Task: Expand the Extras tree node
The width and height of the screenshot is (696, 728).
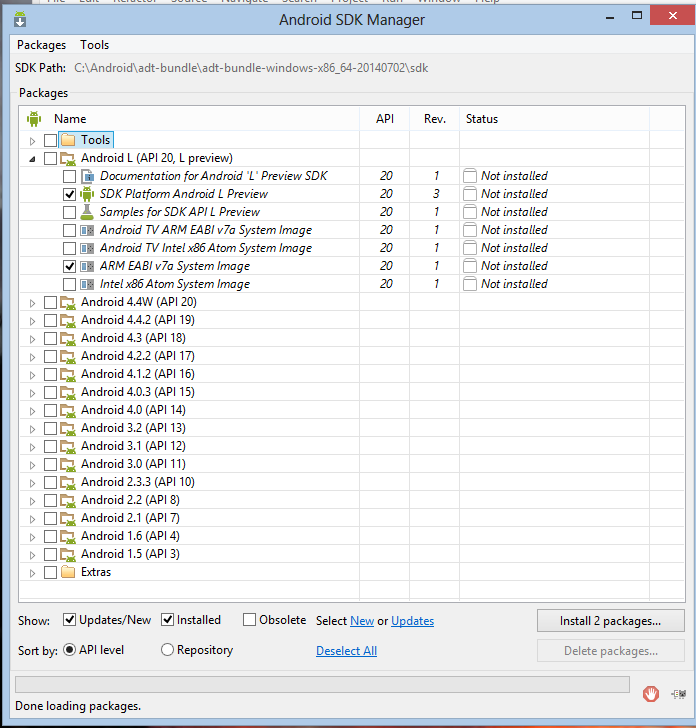Action: [32, 573]
